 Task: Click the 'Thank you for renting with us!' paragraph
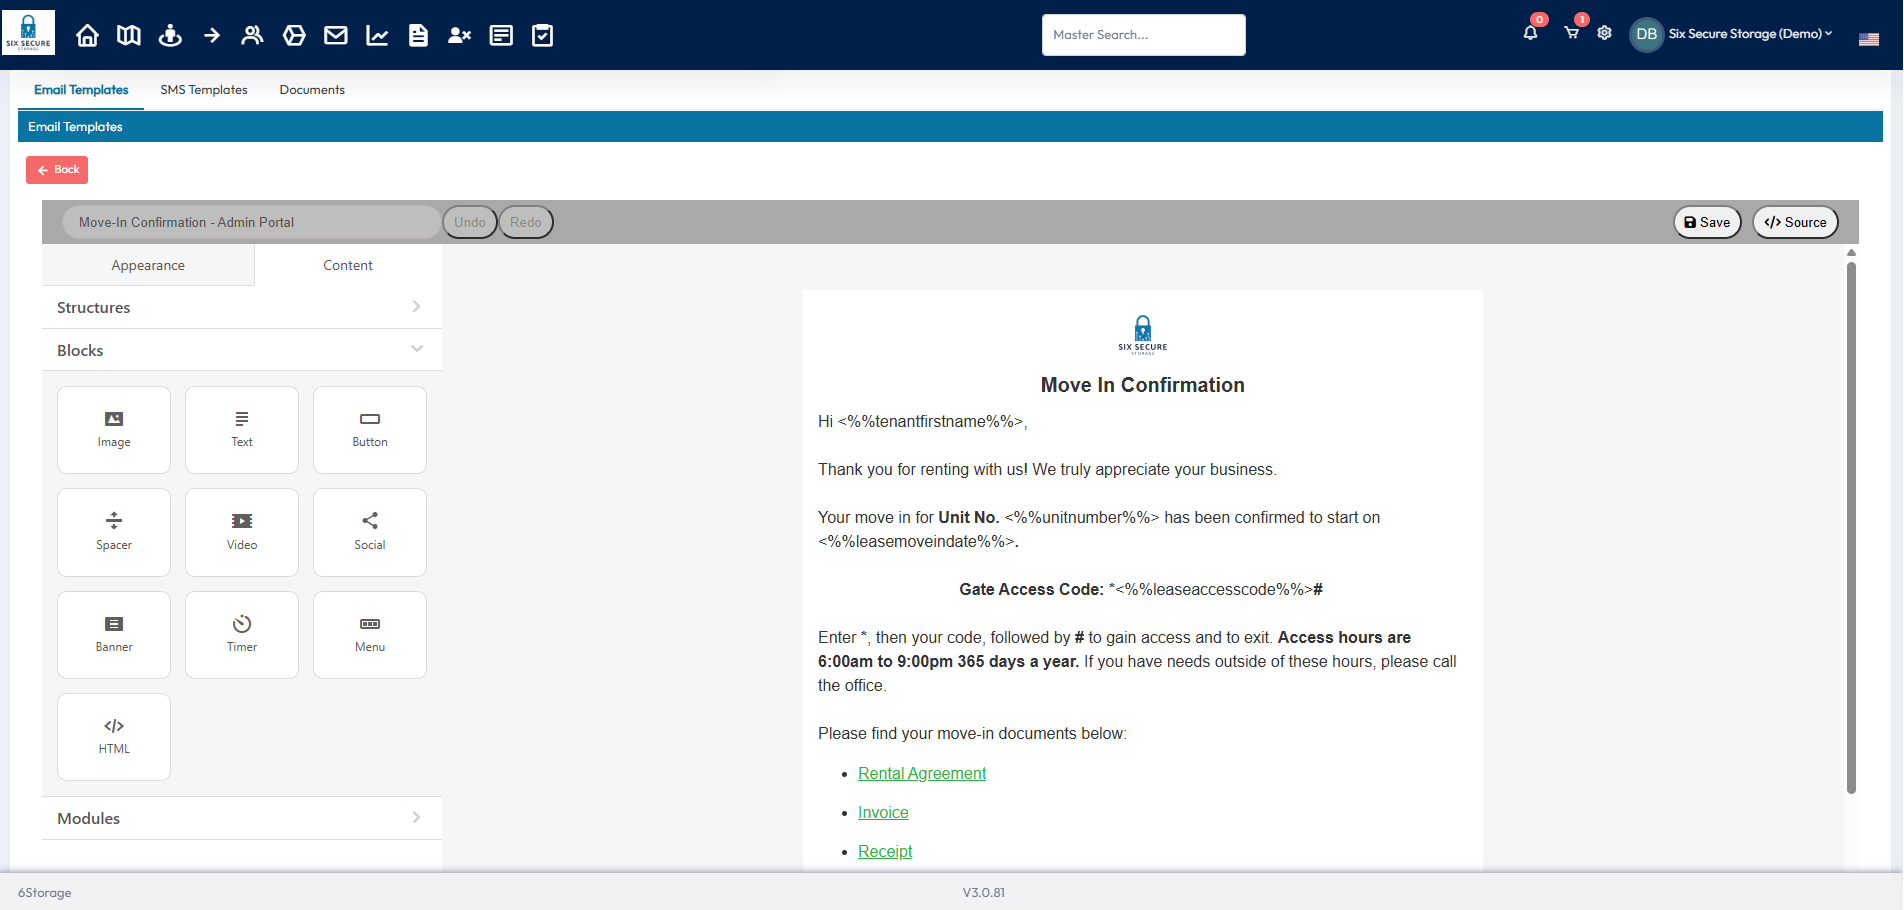[1047, 469]
